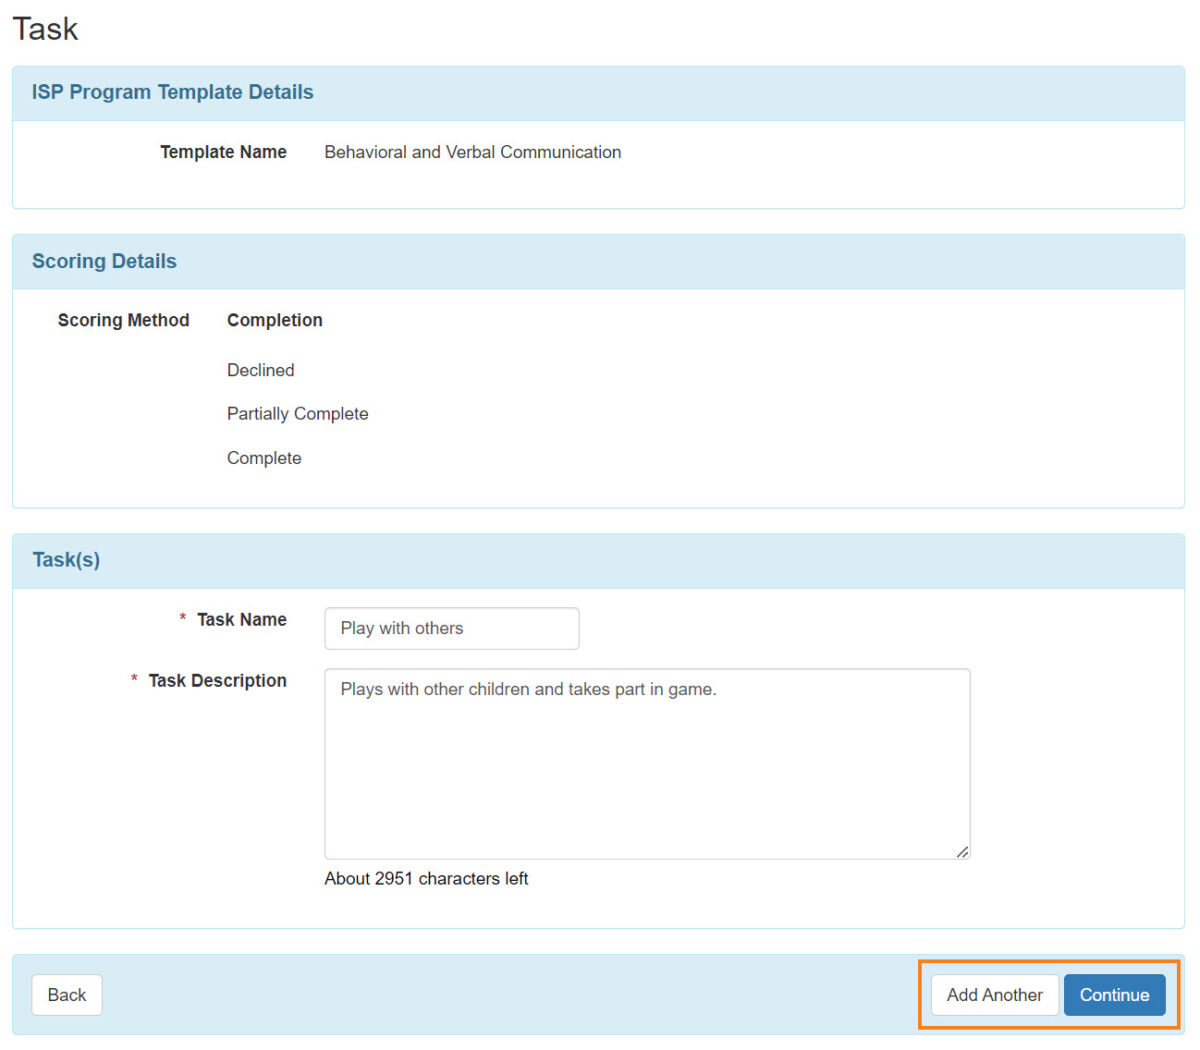Select the Complete scoring option

click(x=264, y=457)
